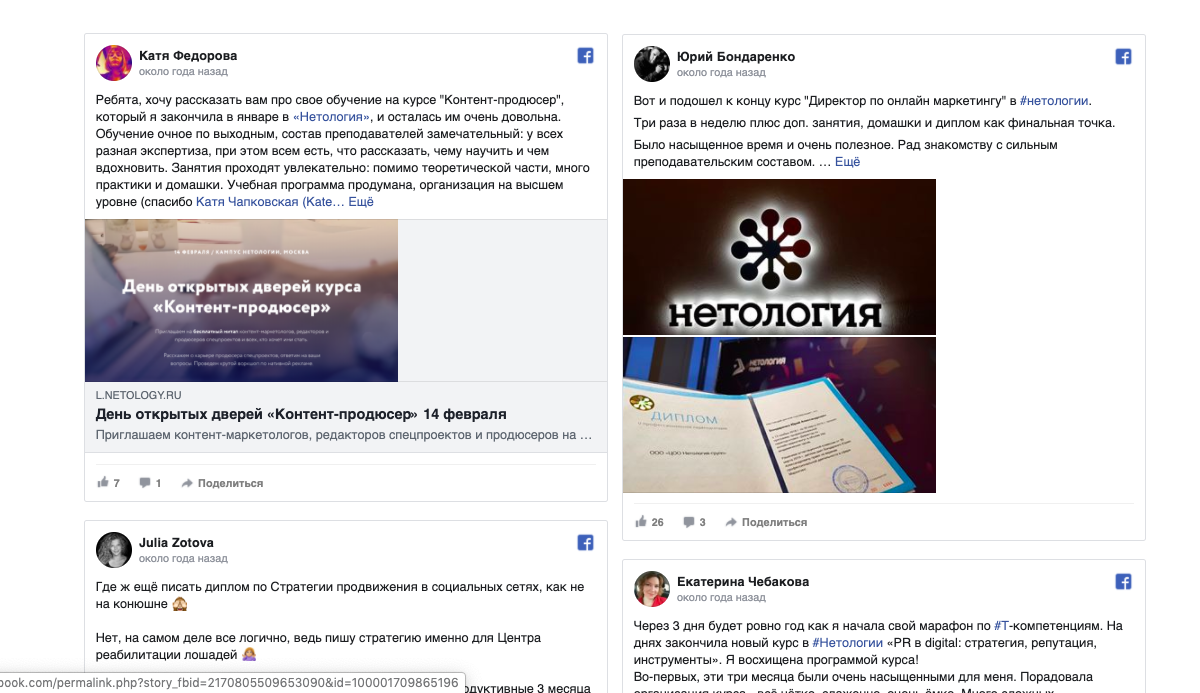
Task: Like Катя Федорова's post with 7 likes
Action: [x=108, y=483]
